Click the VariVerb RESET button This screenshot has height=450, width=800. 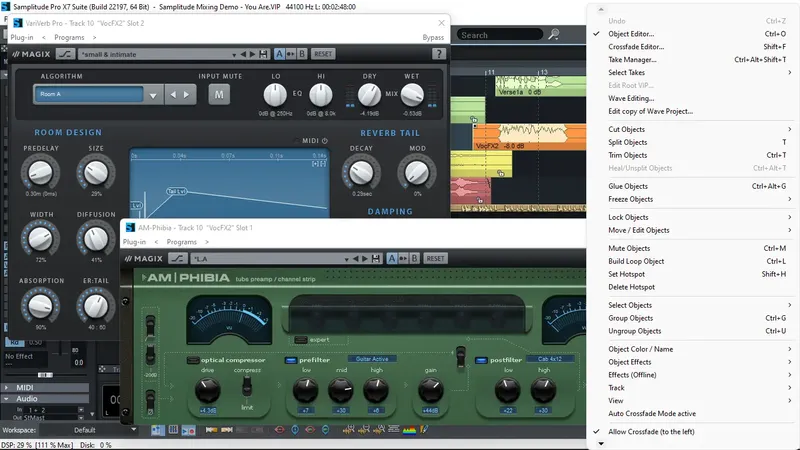323,54
